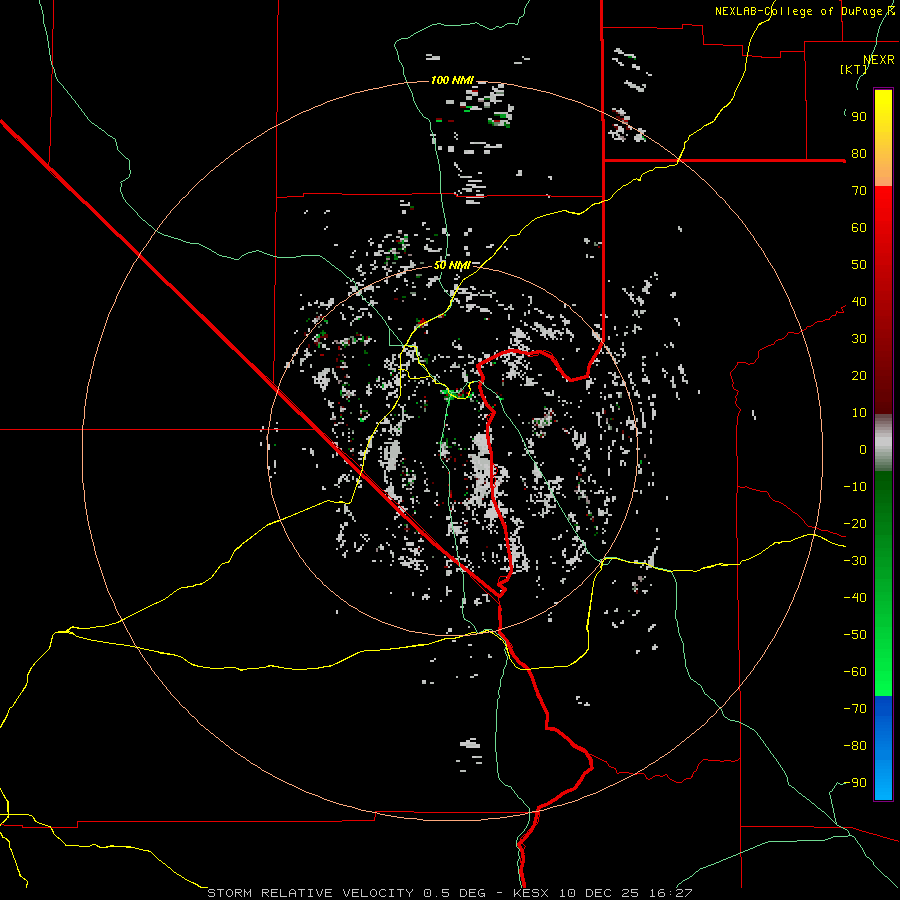Click the 90 value on velocity scale

coord(859,117)
